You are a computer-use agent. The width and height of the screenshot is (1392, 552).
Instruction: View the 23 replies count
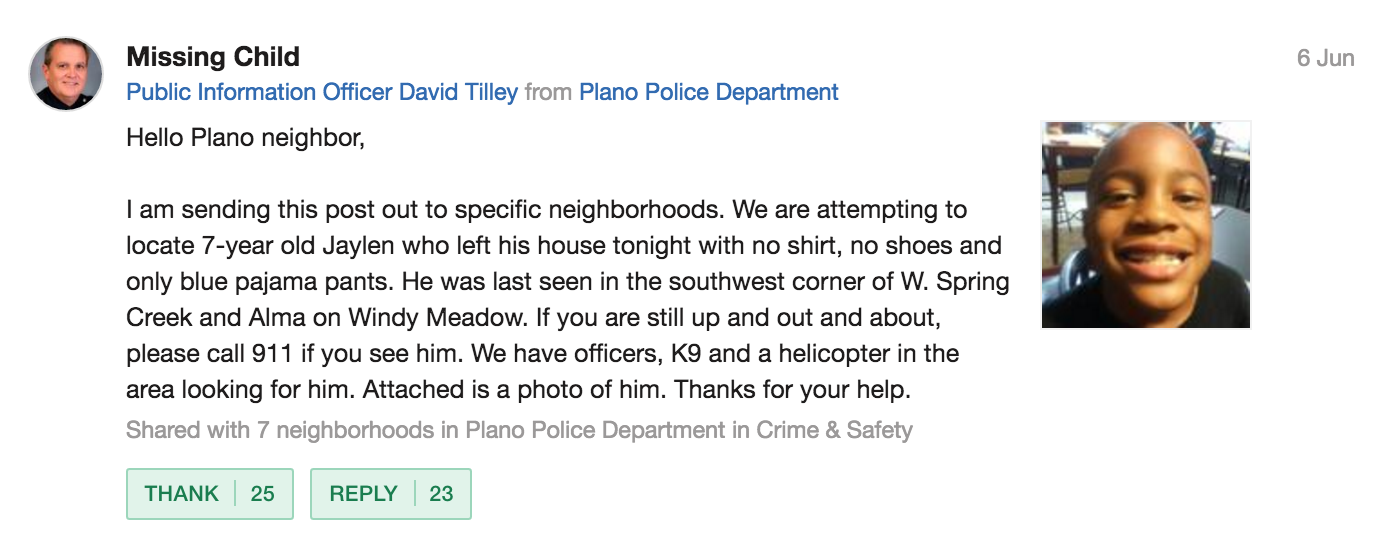(x=441, y=494)
